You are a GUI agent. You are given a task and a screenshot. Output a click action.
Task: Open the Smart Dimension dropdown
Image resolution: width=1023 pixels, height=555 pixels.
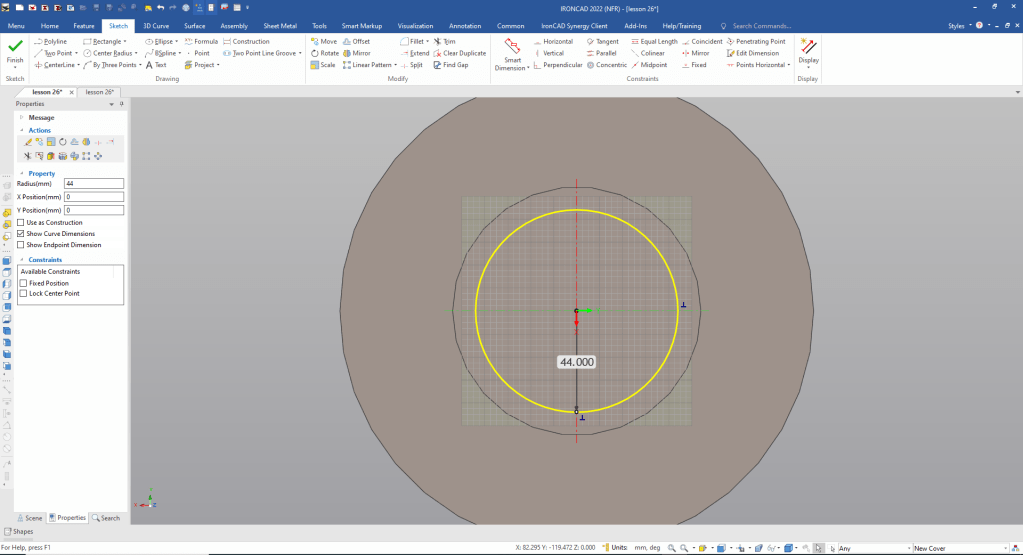[512, 68]
